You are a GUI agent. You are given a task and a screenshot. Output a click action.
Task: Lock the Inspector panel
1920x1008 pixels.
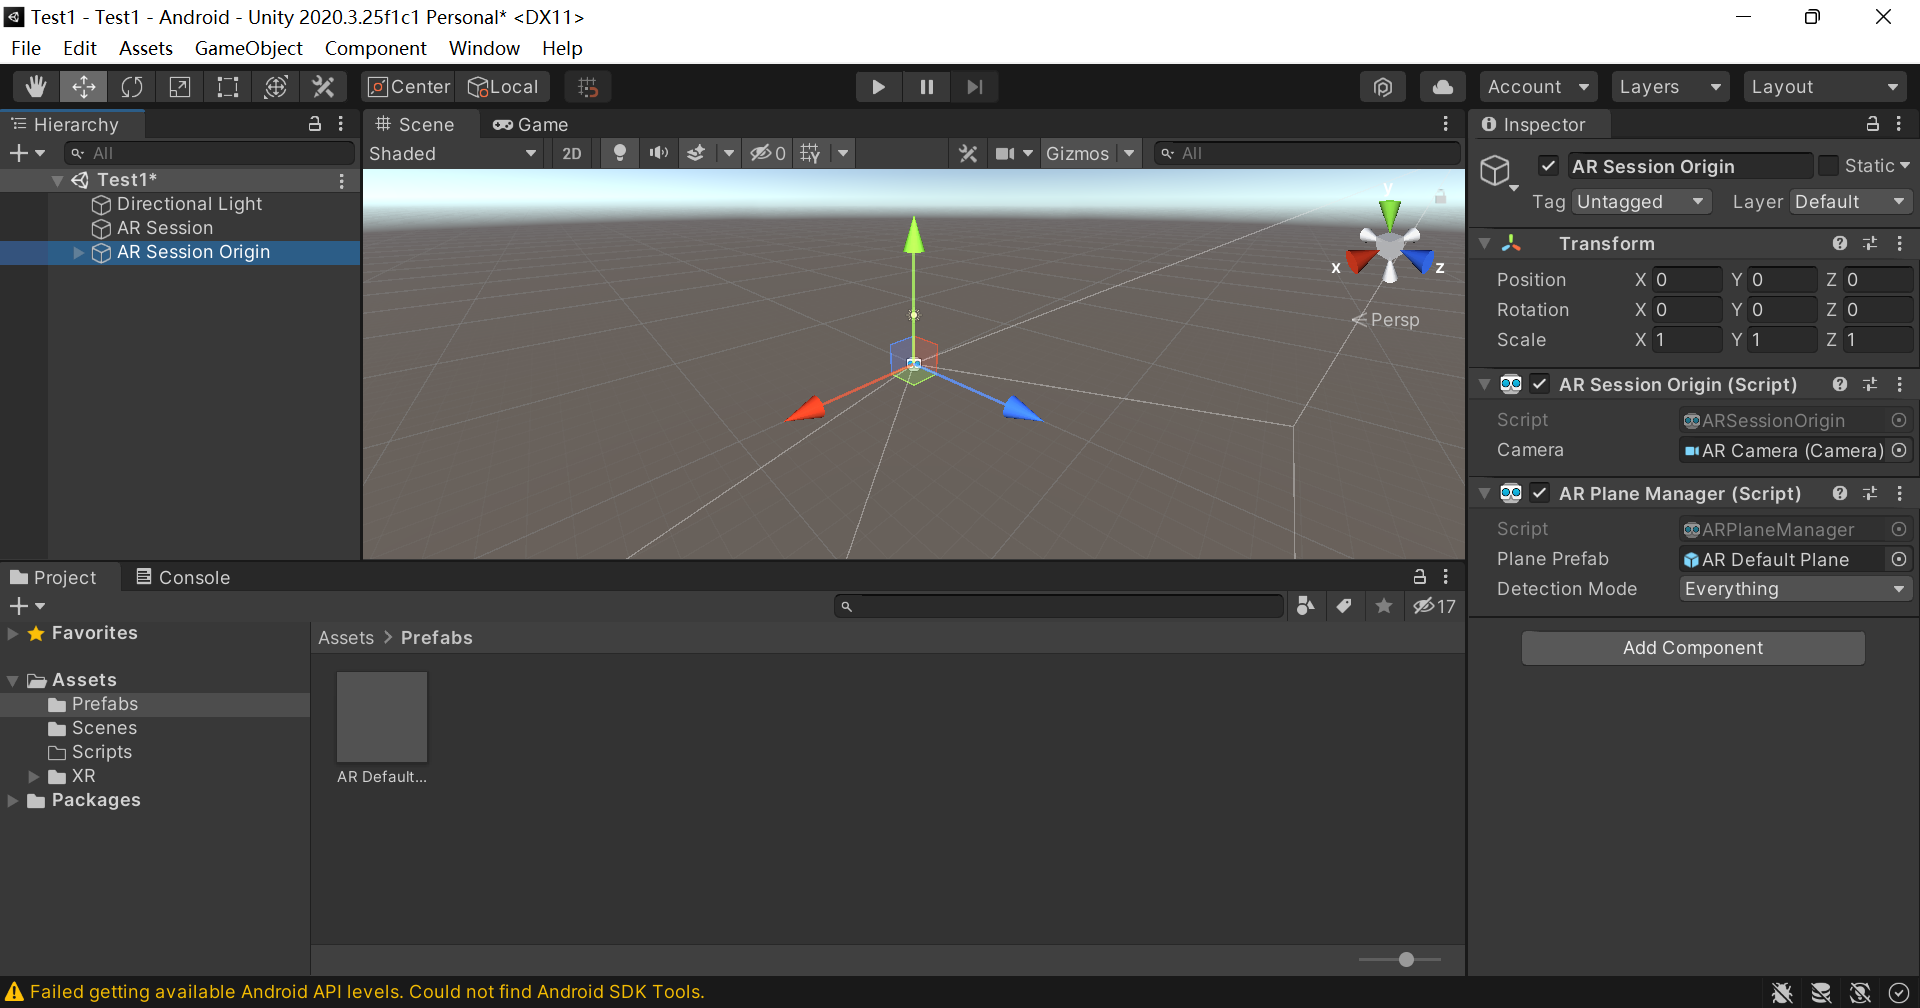[1873, 124]
